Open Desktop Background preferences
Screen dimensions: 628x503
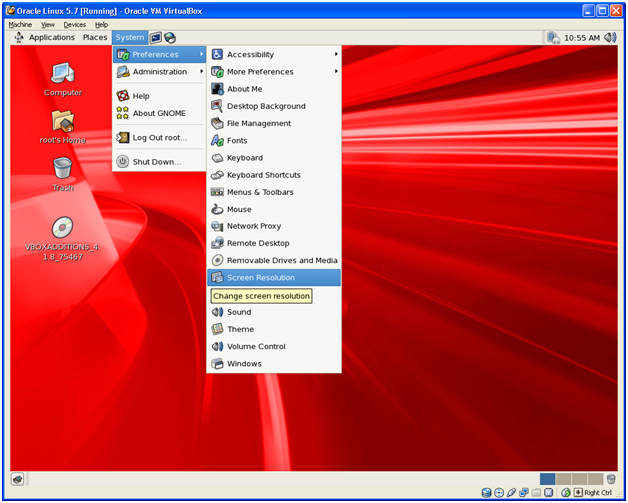(x=274, y=106)
